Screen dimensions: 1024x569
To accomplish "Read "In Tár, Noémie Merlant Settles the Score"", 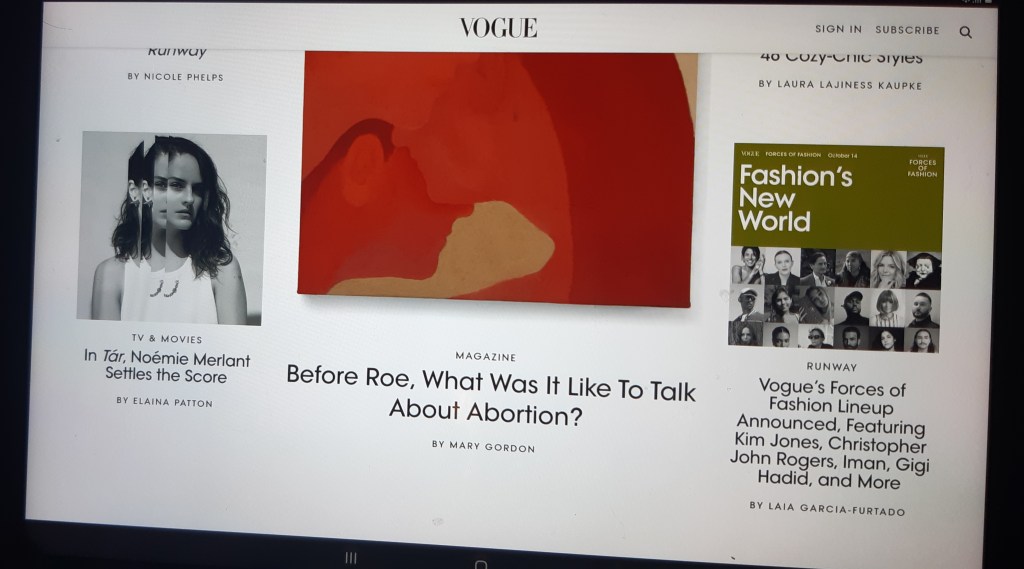I will [167, 367].
